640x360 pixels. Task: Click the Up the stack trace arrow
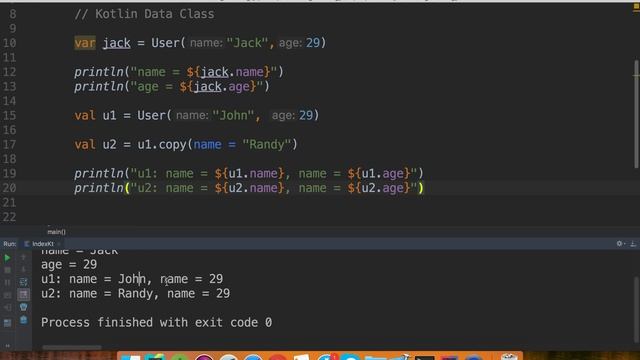pyautogui.click(x=23, y=257)
